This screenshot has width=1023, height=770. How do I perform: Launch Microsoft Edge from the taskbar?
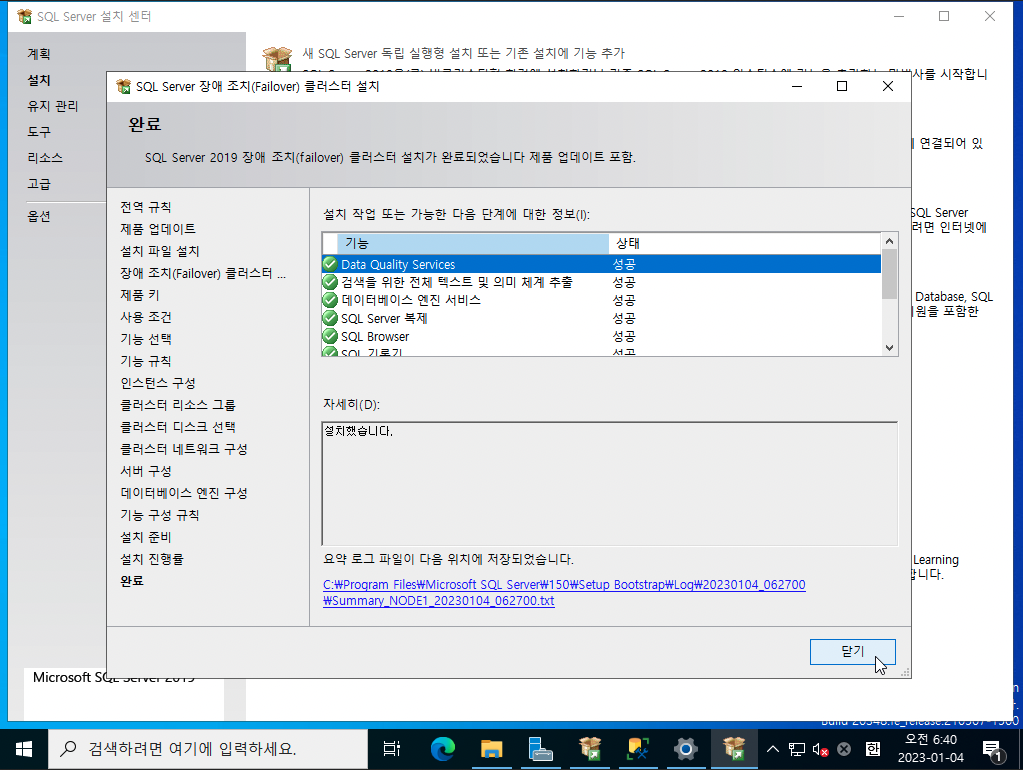pyautogui.click(x=443, y=749)
